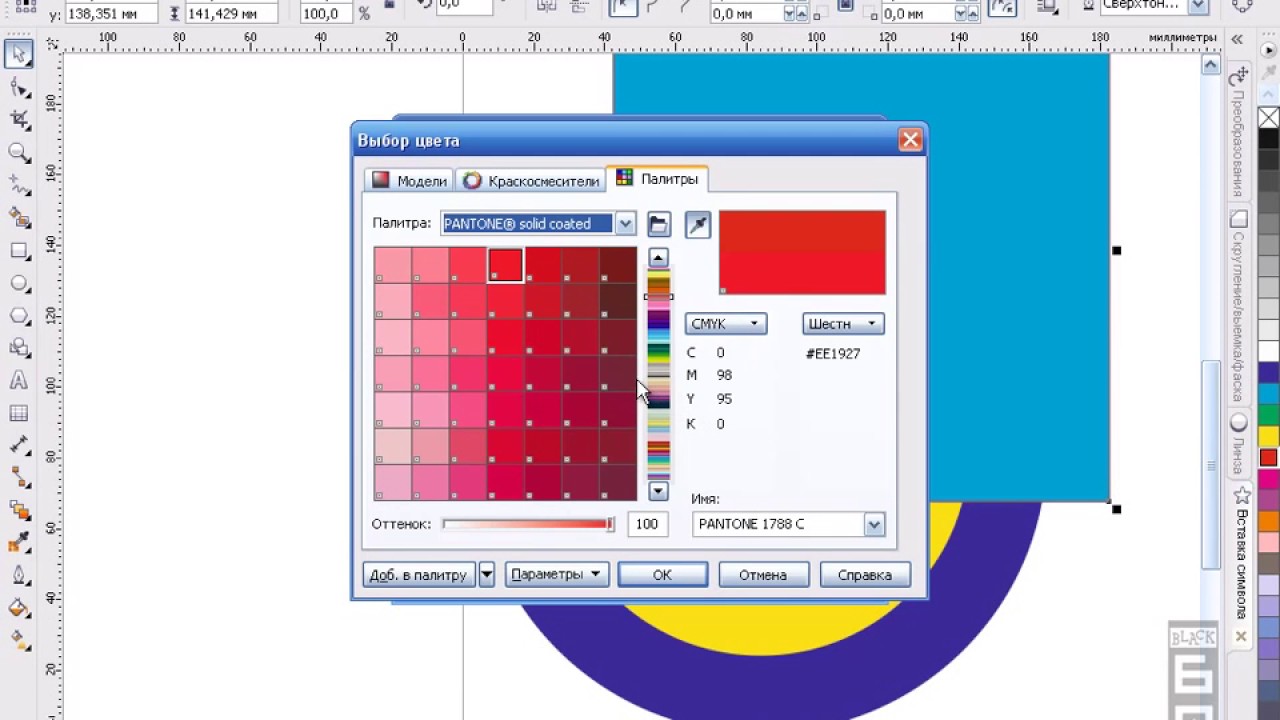Pick black swatch in side color palette

(x=1268, y=139)
